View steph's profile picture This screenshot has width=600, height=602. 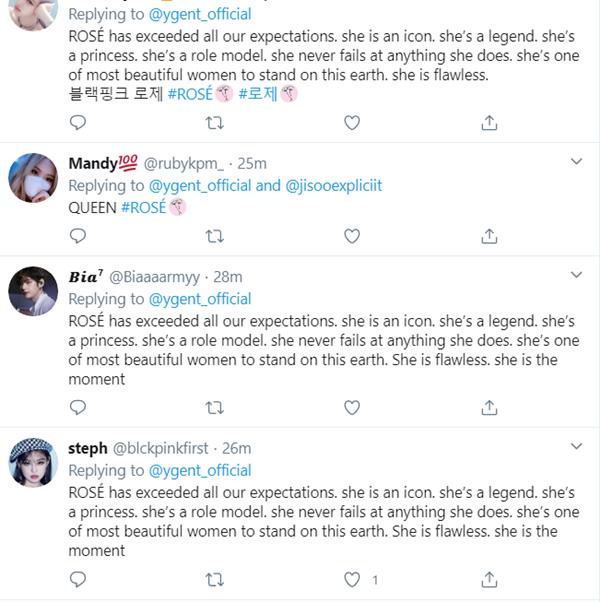(33, 462)
